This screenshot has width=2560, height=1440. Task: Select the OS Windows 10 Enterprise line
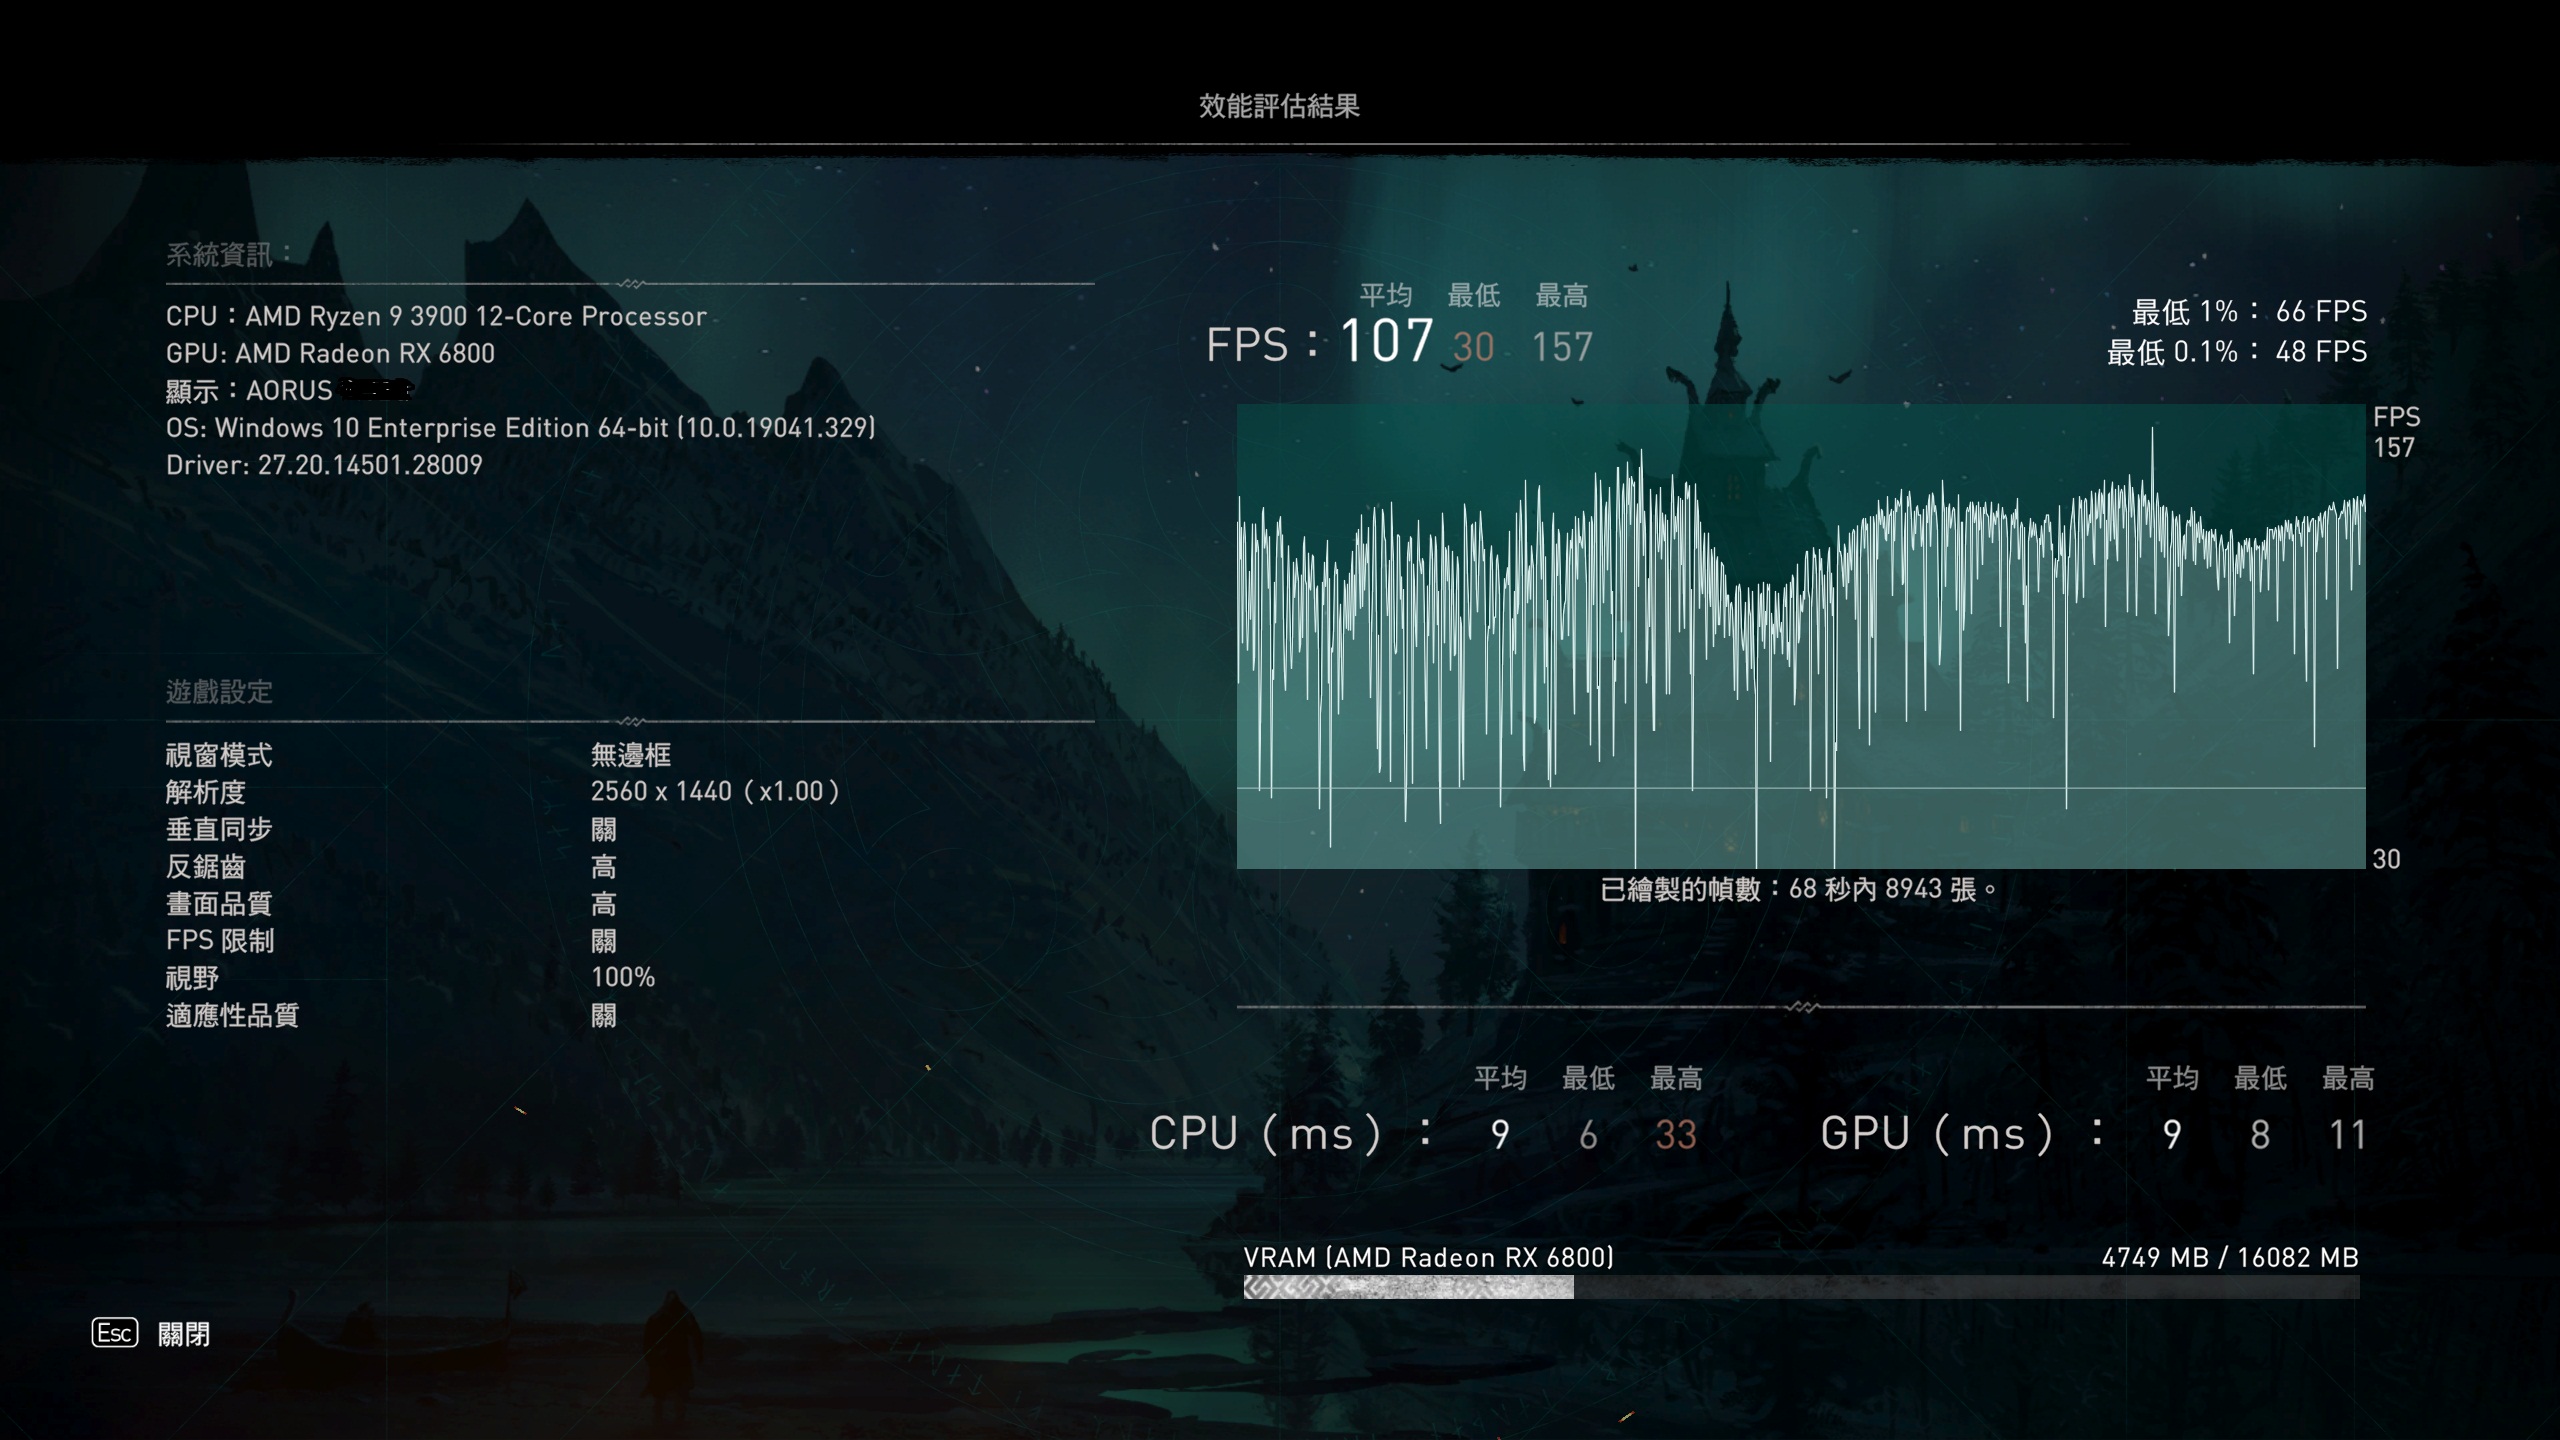(x=520, y=428)
